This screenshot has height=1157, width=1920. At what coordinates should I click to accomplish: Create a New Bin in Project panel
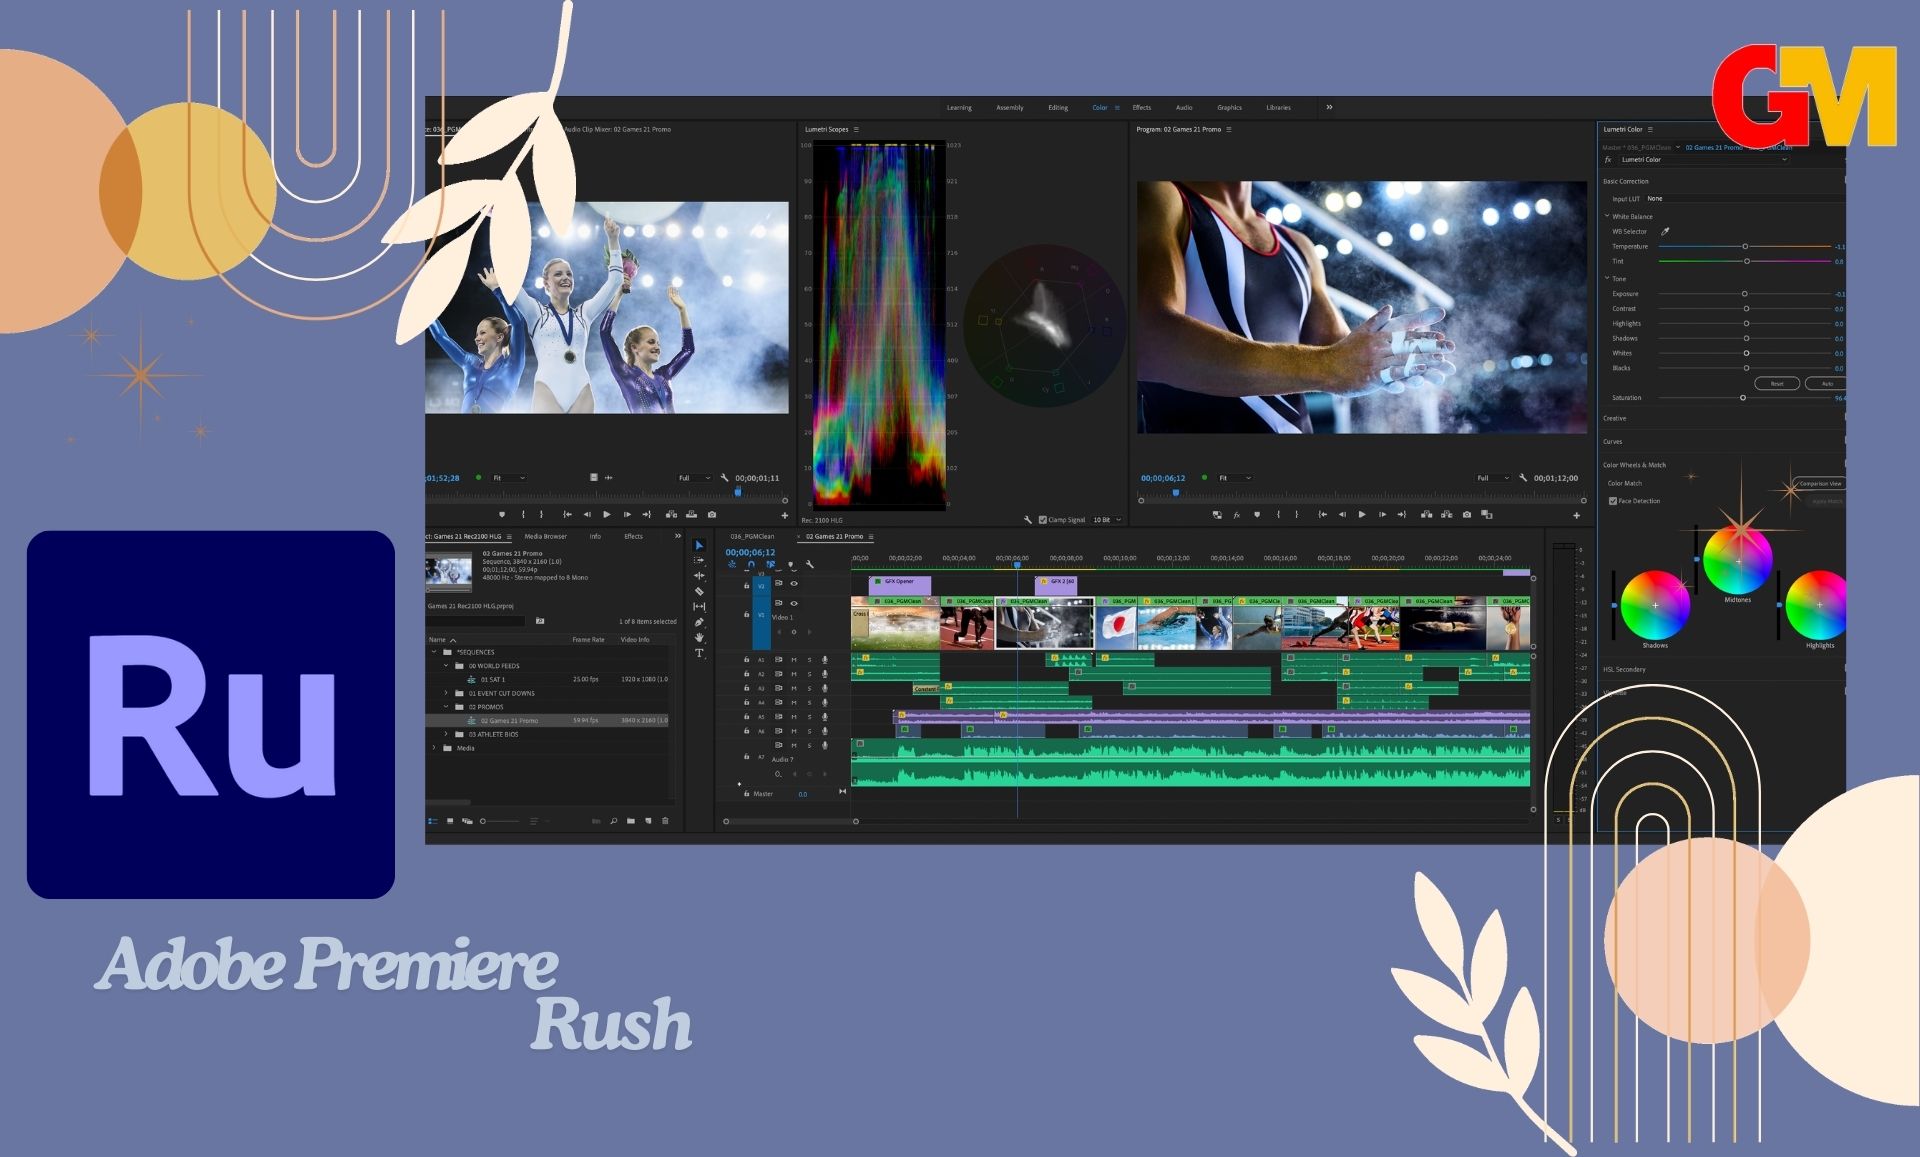[x=631, y=821]
